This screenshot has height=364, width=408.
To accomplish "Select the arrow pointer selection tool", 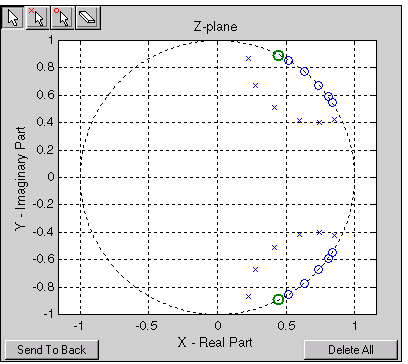I will [13, 18].
